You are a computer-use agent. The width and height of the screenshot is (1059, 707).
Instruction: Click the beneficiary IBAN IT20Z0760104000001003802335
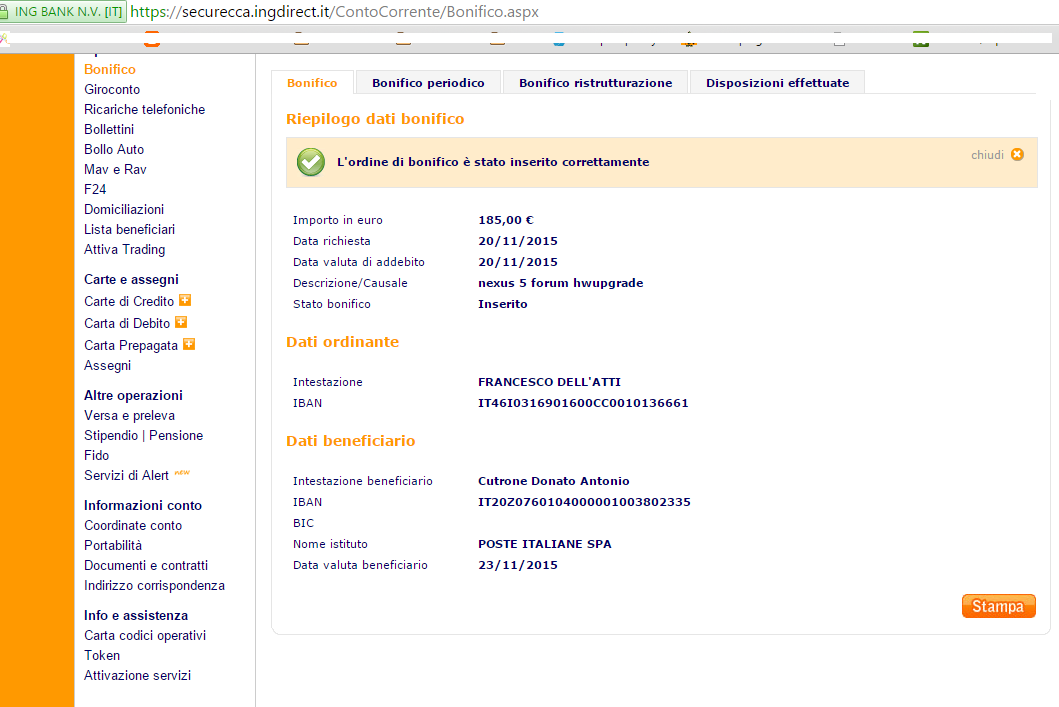(584, 502)
